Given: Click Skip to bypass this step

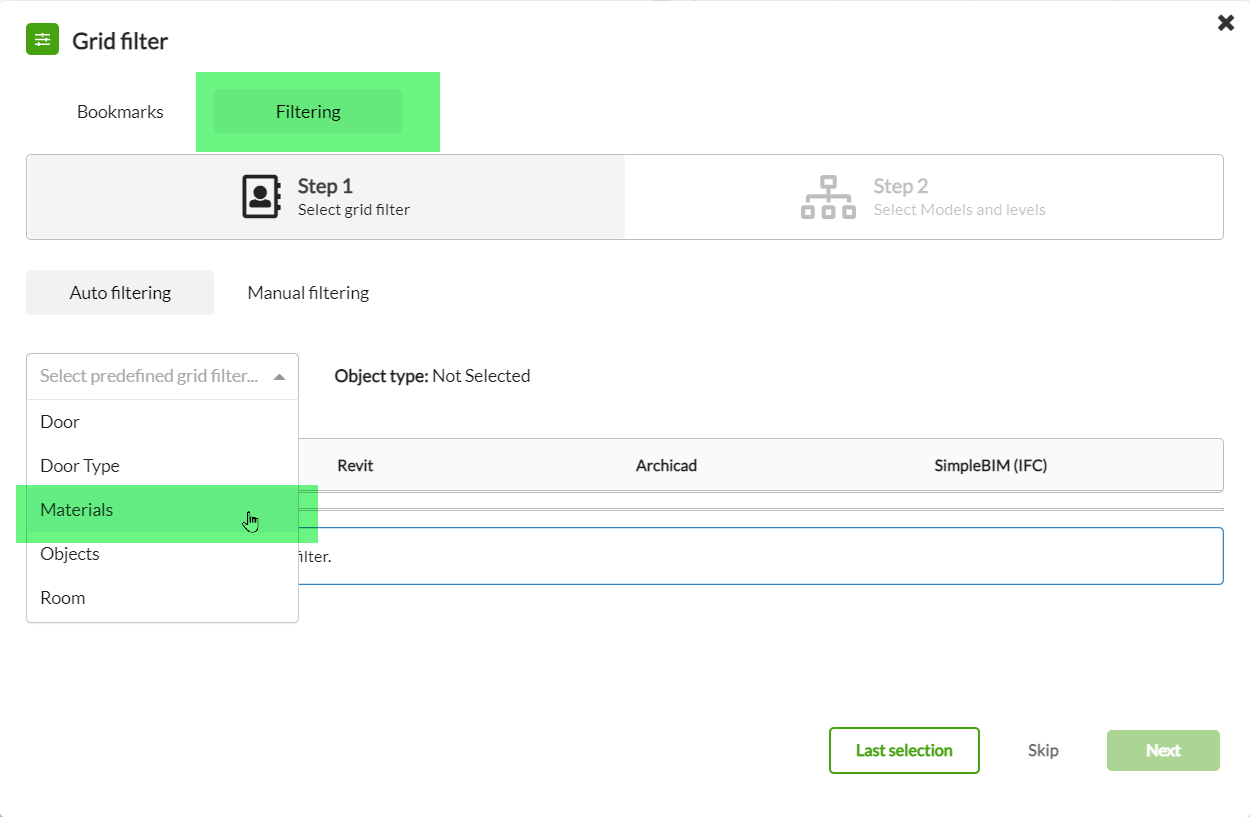Looking at the screenshot, I should 1042,750.
